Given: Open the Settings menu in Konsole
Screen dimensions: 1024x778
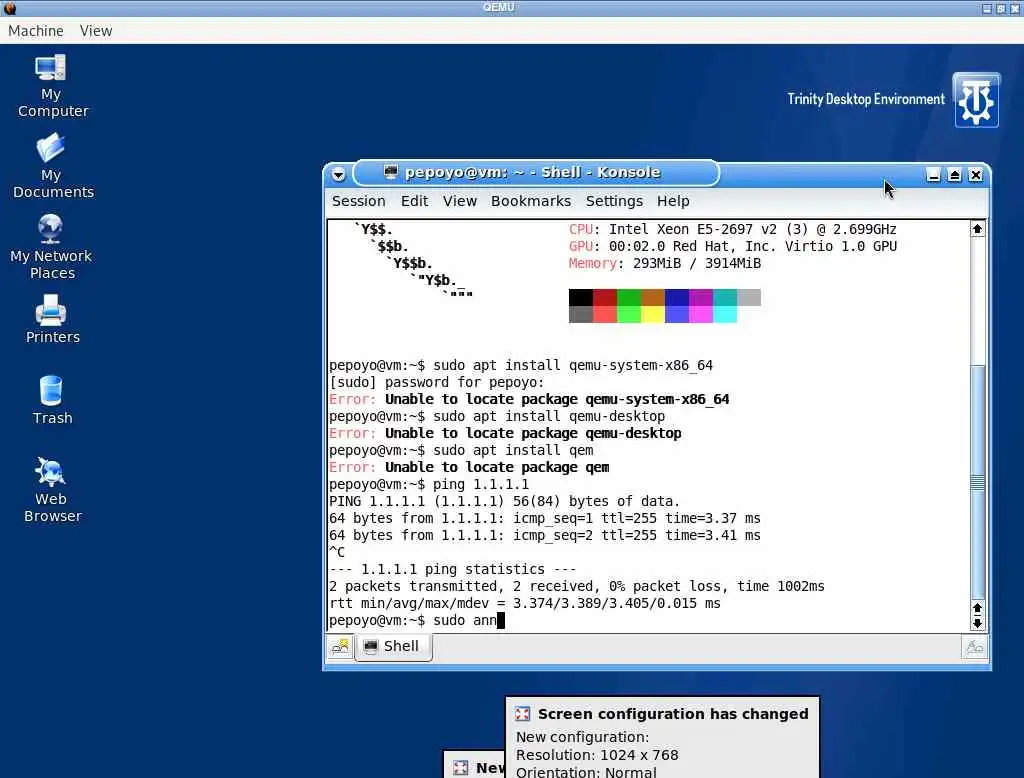Looking at the screenshot, I should [x=614, y=201].
